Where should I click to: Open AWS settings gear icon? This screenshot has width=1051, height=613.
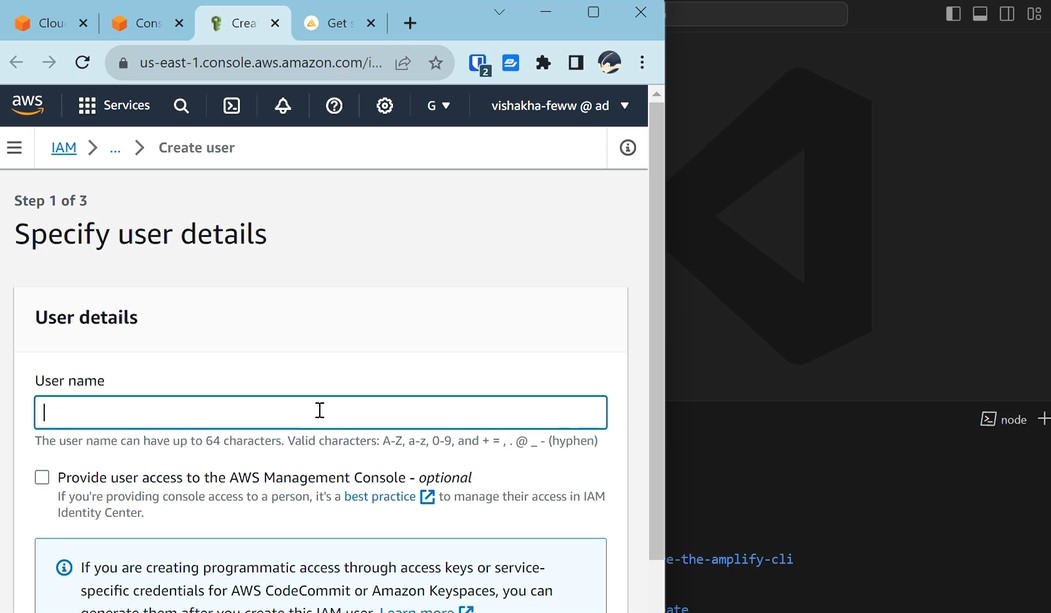click(384, 105)
